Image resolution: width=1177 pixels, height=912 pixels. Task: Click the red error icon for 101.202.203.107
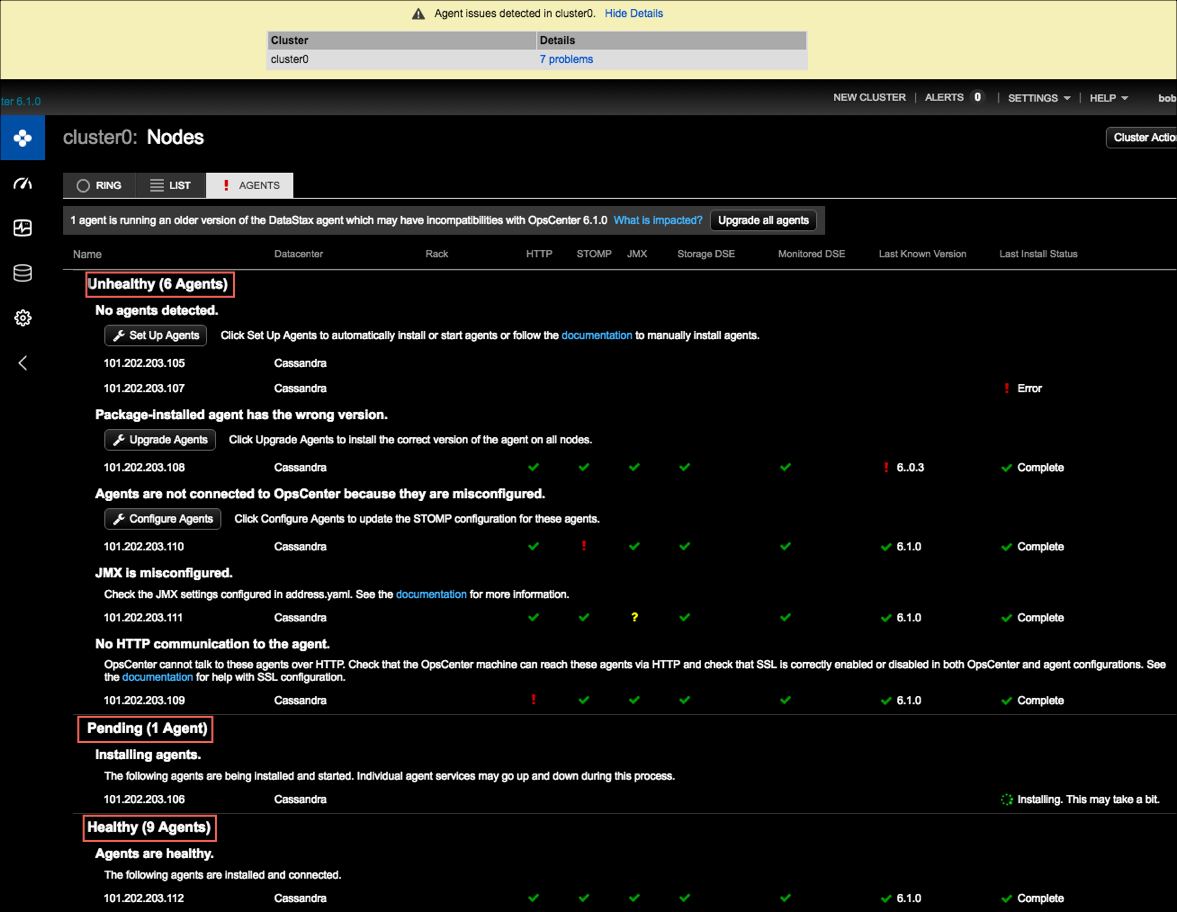[x=1007, y=388]
